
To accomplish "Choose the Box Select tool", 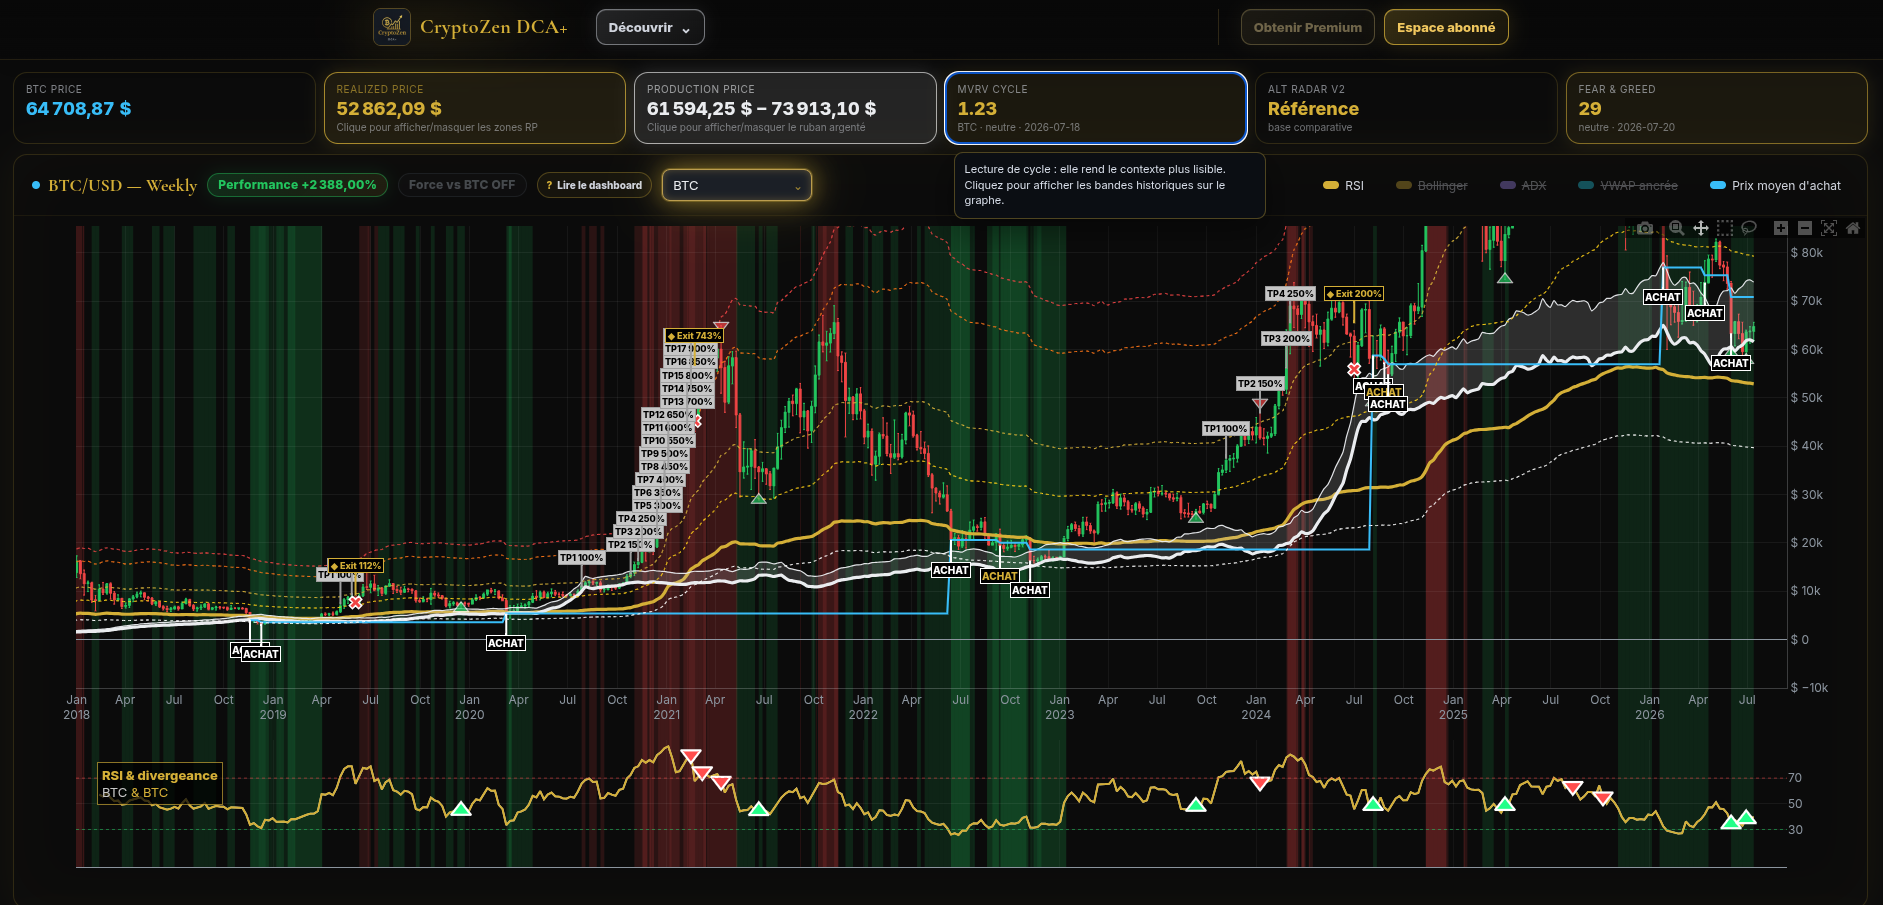I will tap(1725, 228).
